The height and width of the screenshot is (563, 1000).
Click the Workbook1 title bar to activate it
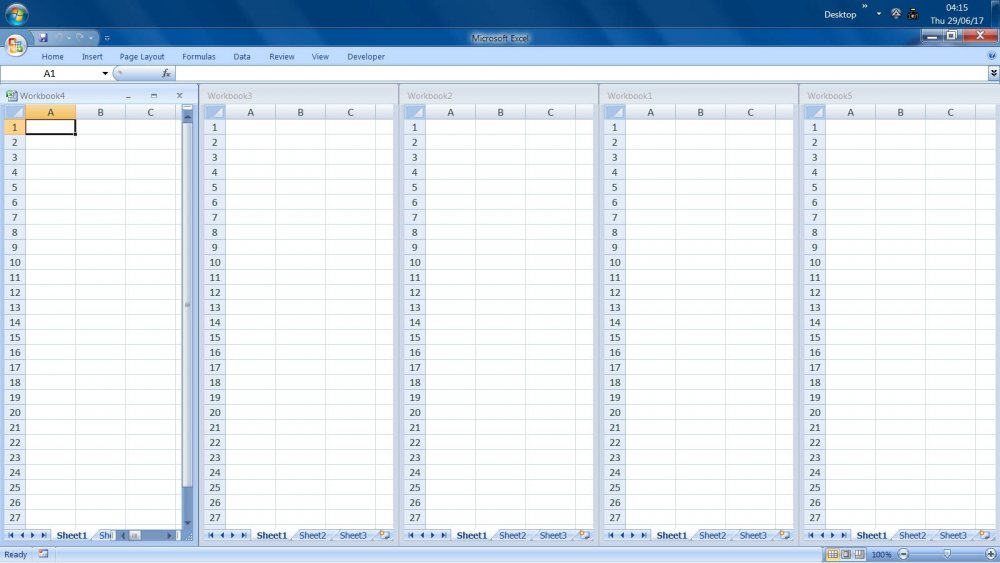pyautogui.click(x=698, y=96)
